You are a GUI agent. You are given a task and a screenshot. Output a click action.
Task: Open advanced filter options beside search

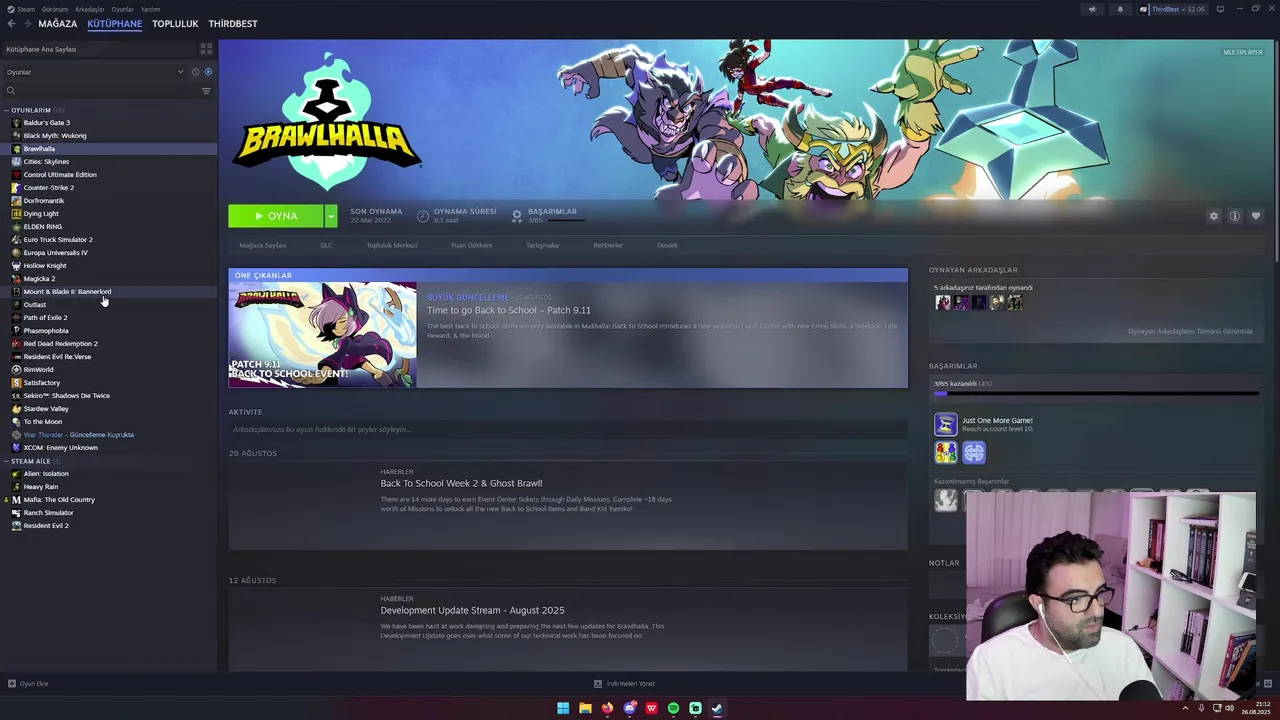[x=206, y=91]
